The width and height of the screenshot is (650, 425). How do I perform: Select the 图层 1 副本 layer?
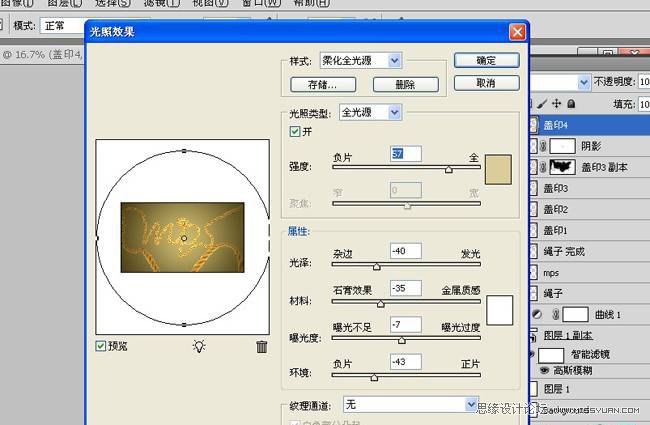coord(589,335)
